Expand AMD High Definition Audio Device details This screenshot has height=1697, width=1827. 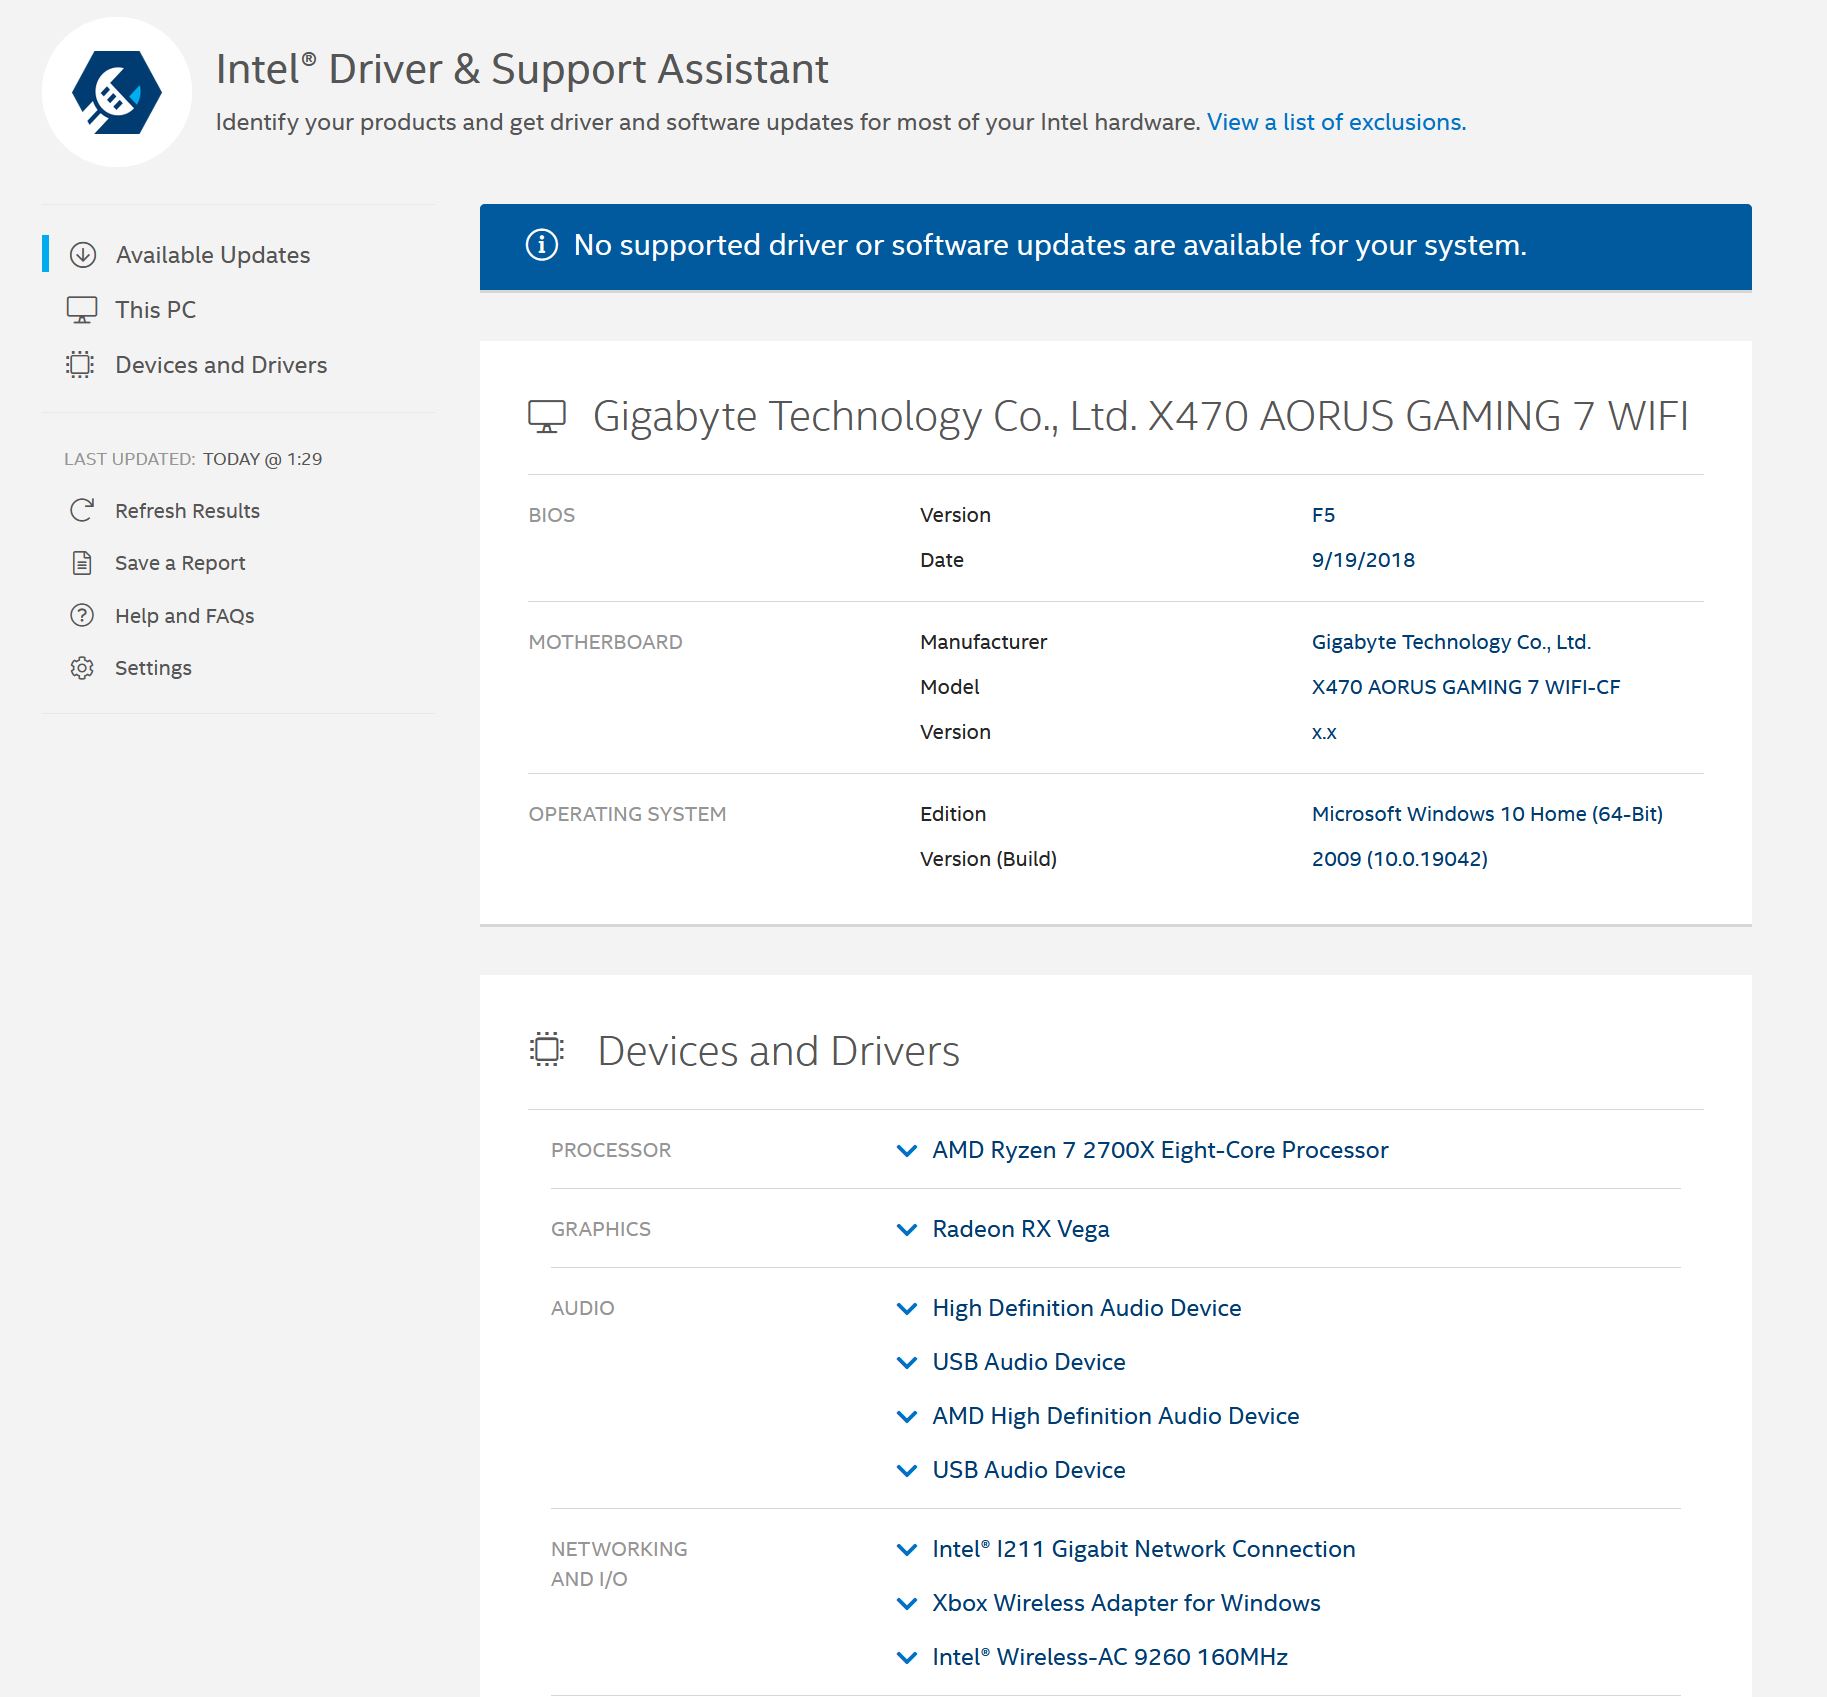point(907,1417)
